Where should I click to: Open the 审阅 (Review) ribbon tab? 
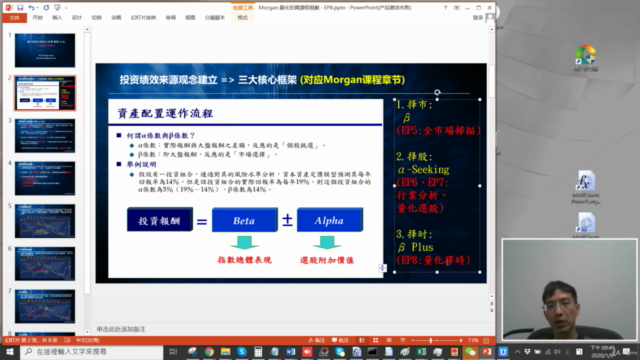tap(171, 18)
